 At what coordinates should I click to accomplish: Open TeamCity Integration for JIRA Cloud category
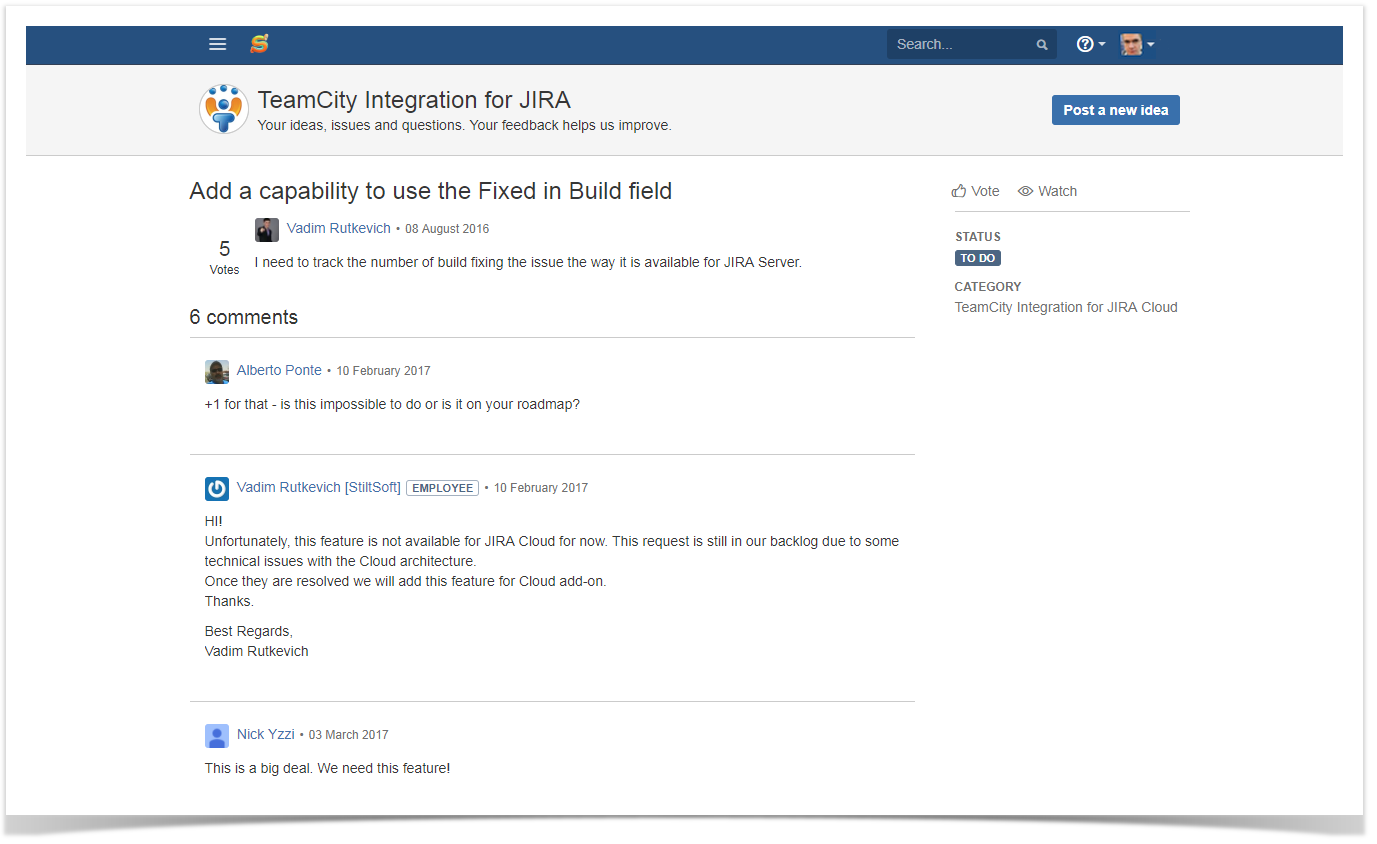point(1066,307)
